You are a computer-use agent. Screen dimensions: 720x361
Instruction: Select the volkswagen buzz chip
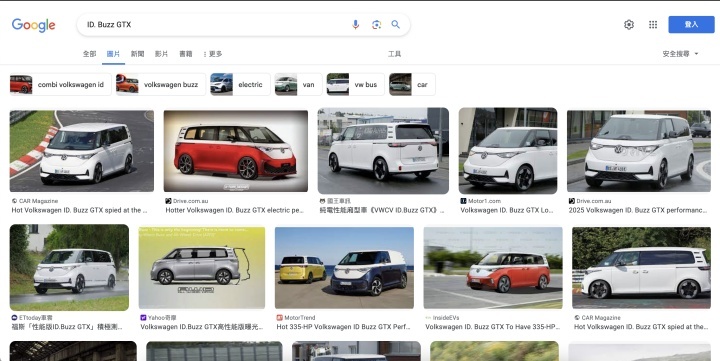point(161,85)
